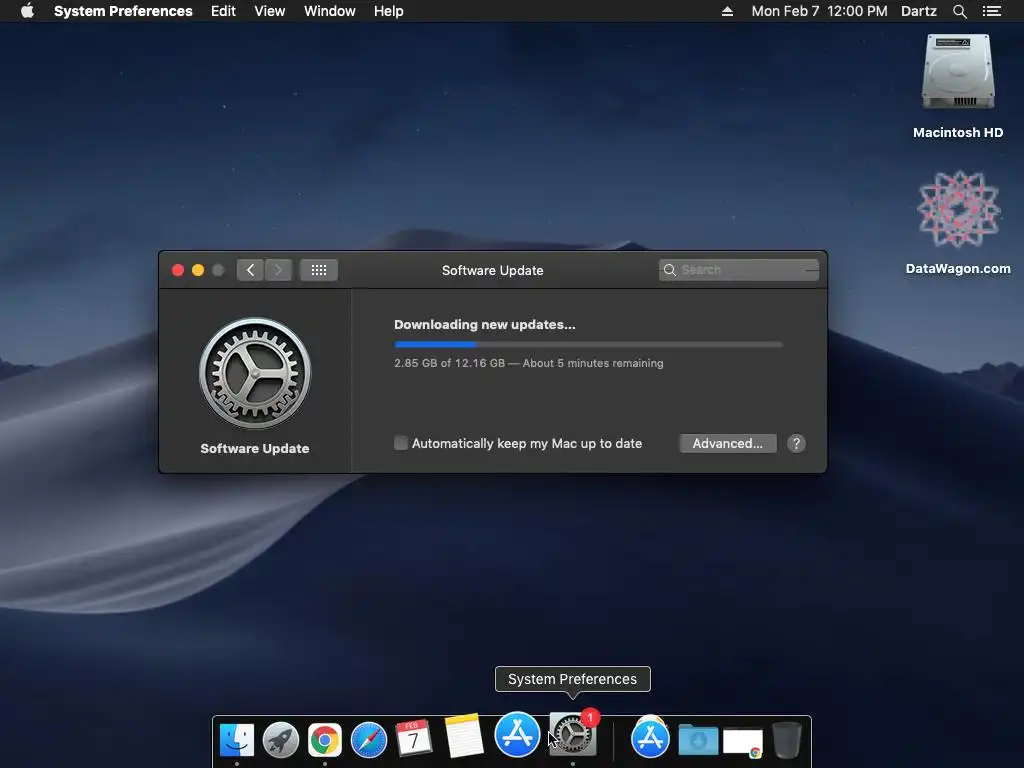This screenshot has height=768, width=1024.
Task: Open the Trash in the Dock
Action: point(787,740)
